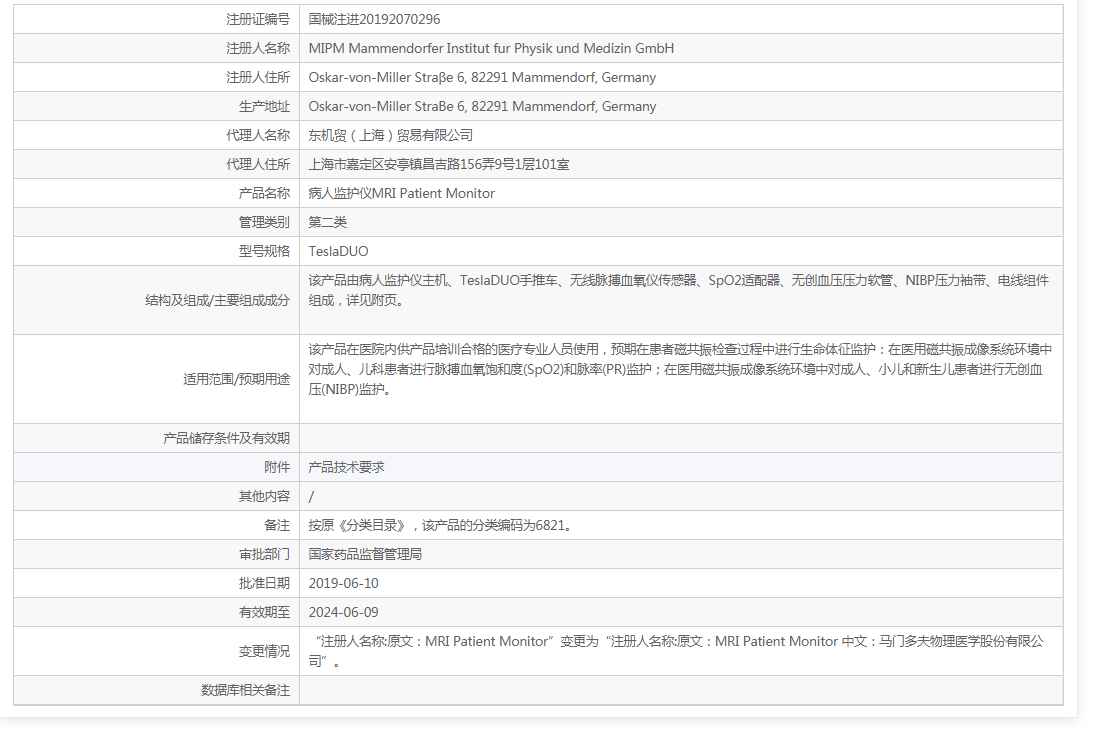Select the 附件 label
The height and width of the screenshot is (730, 1097).
(276, 468)
